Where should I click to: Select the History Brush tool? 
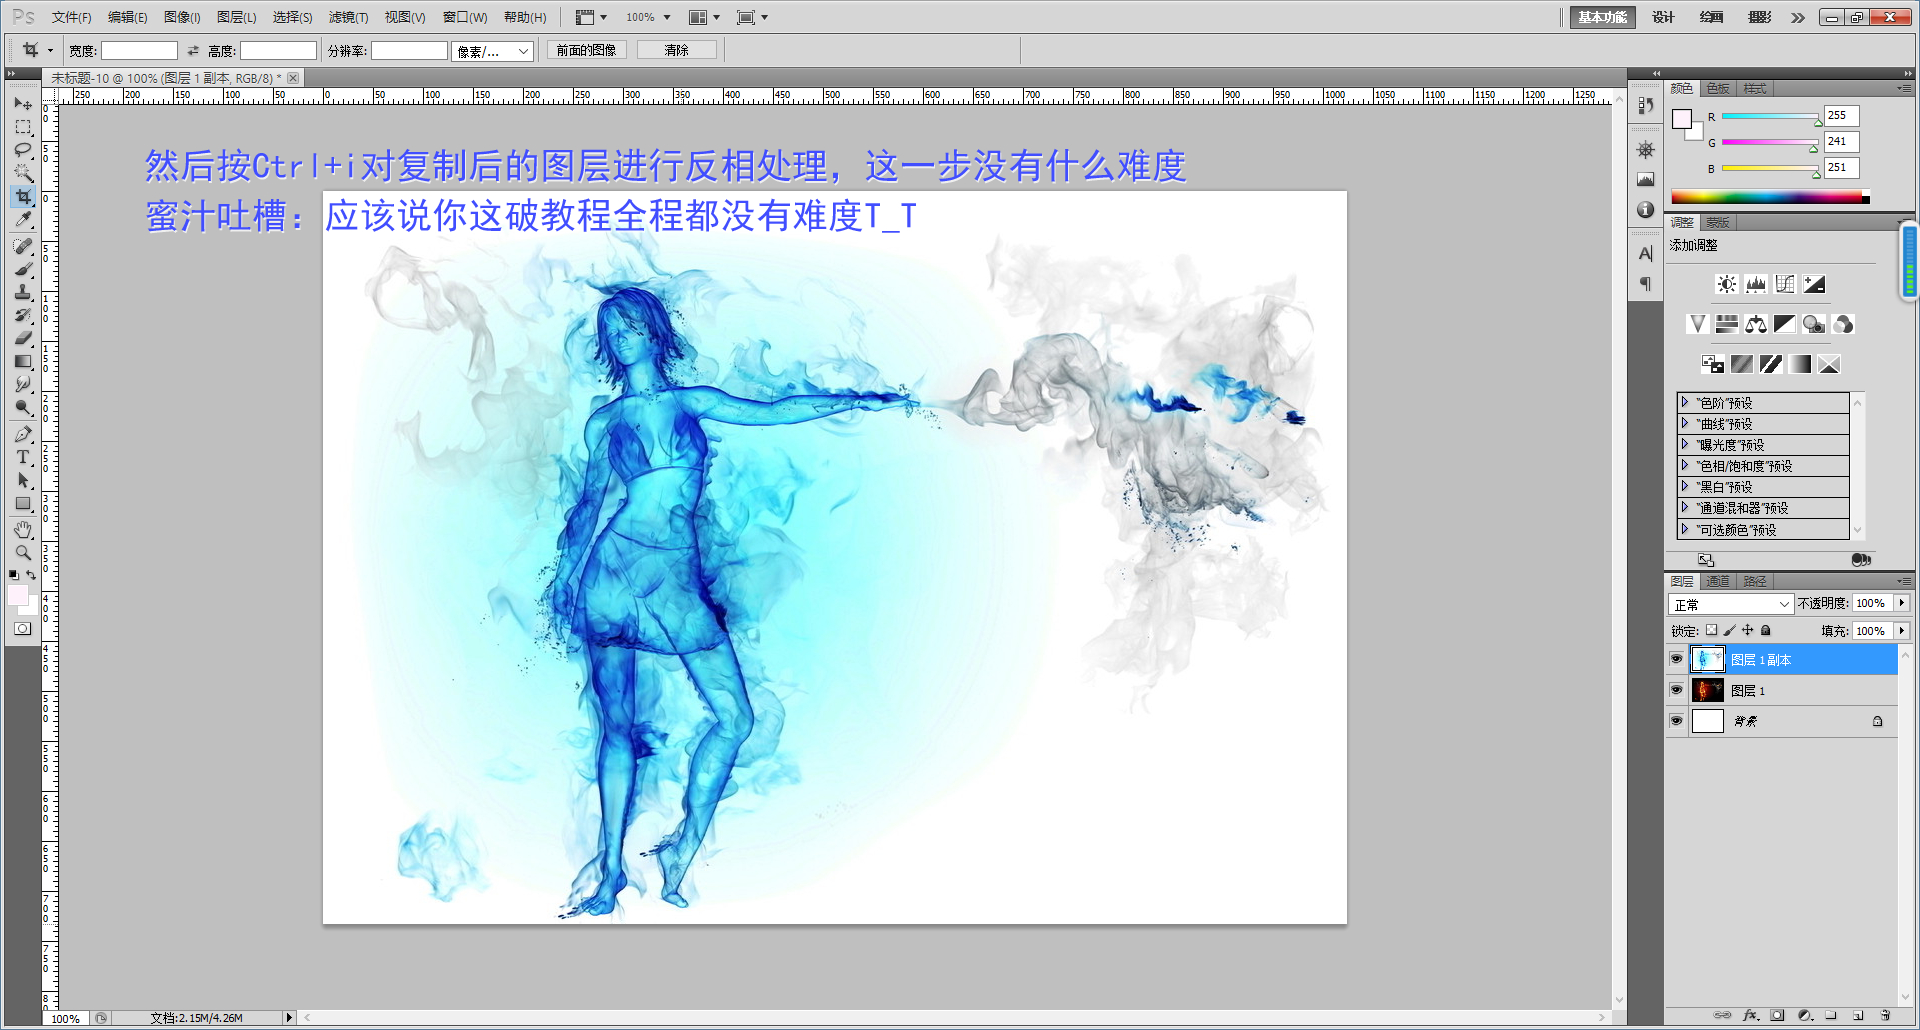click(23, 315)
